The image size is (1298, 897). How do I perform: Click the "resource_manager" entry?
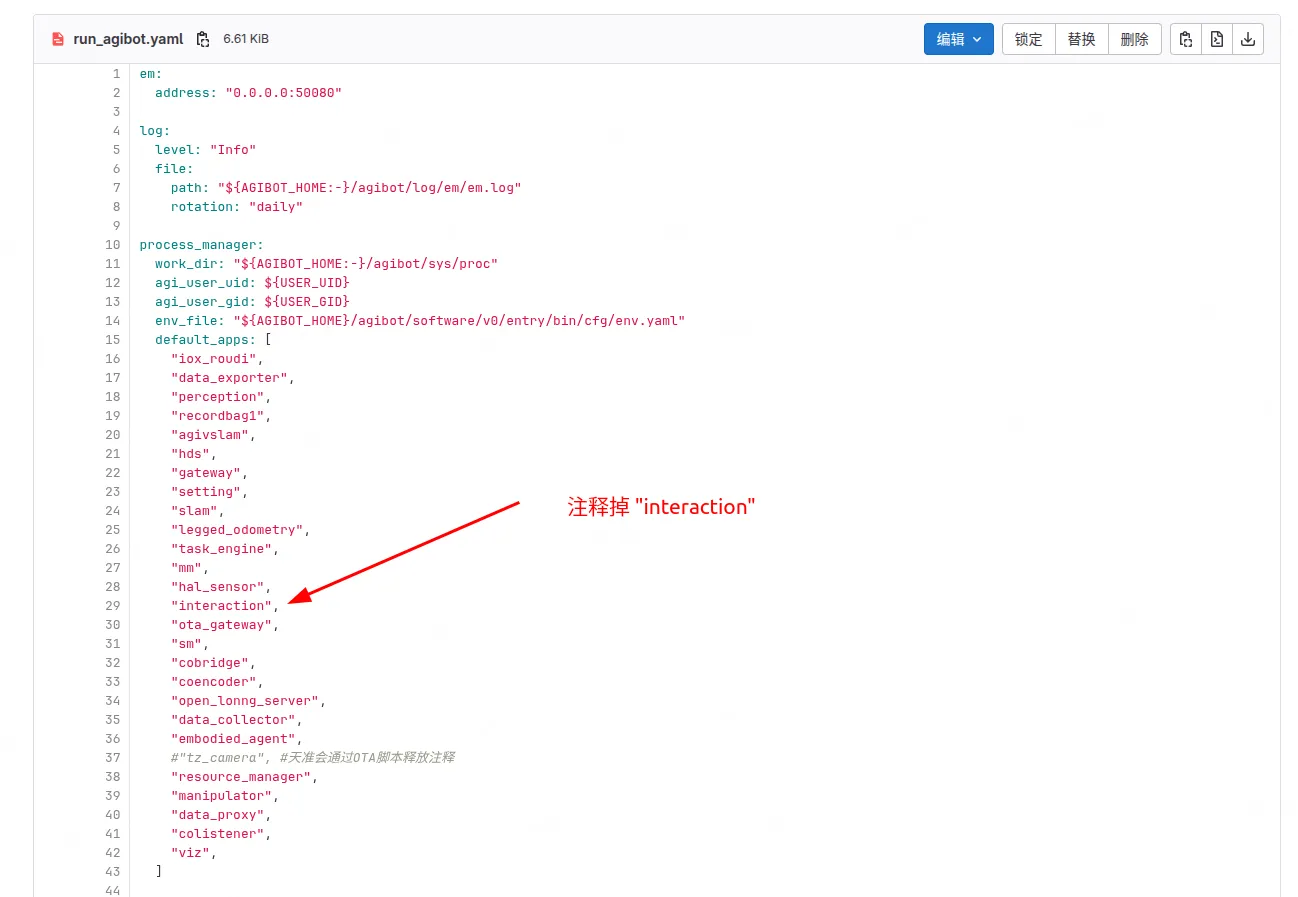click(x=240, y=776)
